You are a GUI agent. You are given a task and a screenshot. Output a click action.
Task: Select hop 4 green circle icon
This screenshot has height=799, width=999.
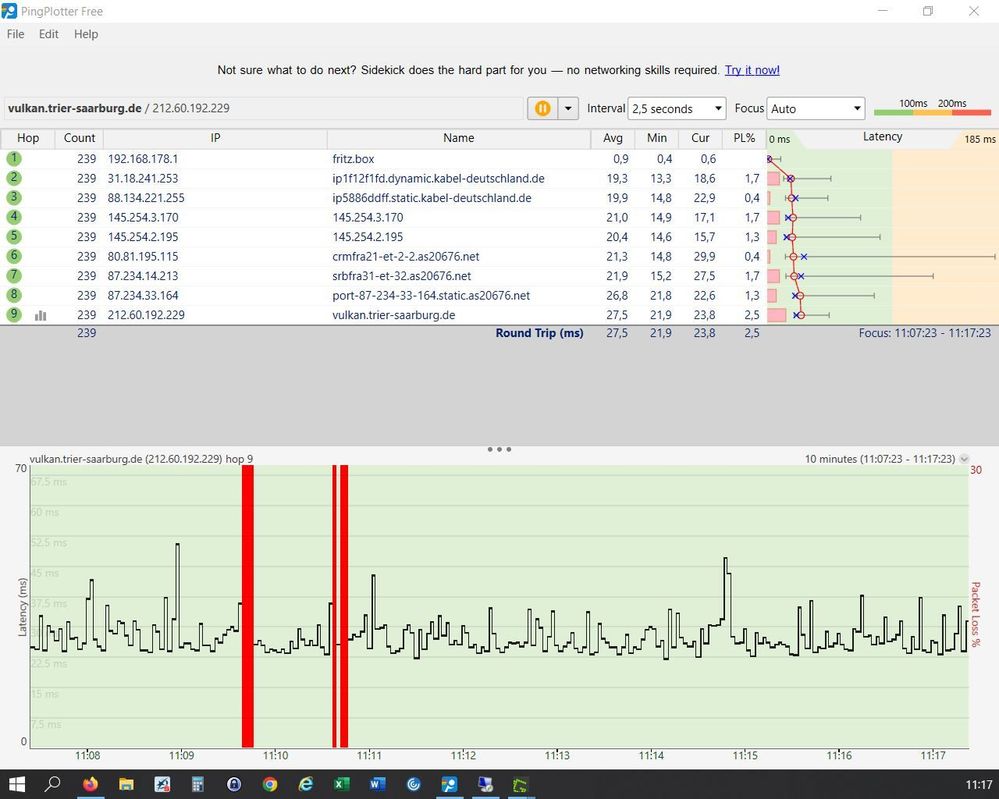point(14,217)
